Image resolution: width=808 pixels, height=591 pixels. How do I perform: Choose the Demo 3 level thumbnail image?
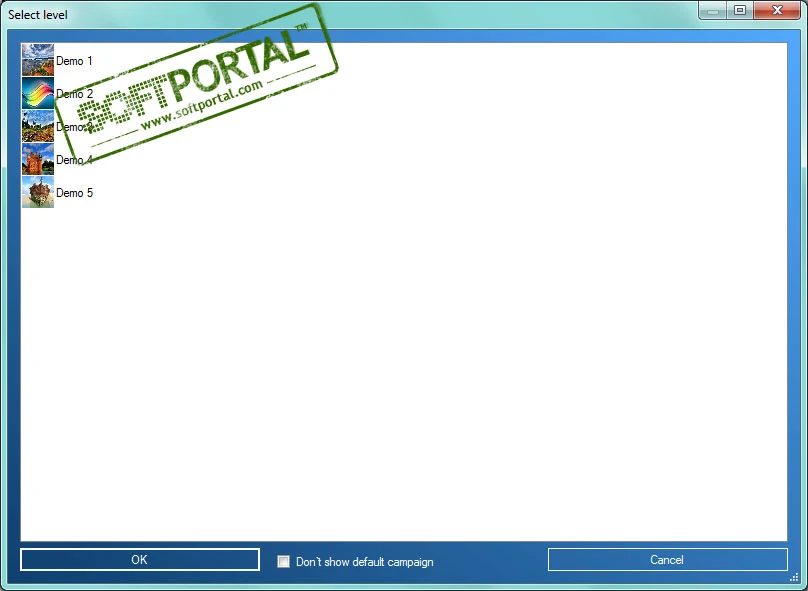(38, 126)
